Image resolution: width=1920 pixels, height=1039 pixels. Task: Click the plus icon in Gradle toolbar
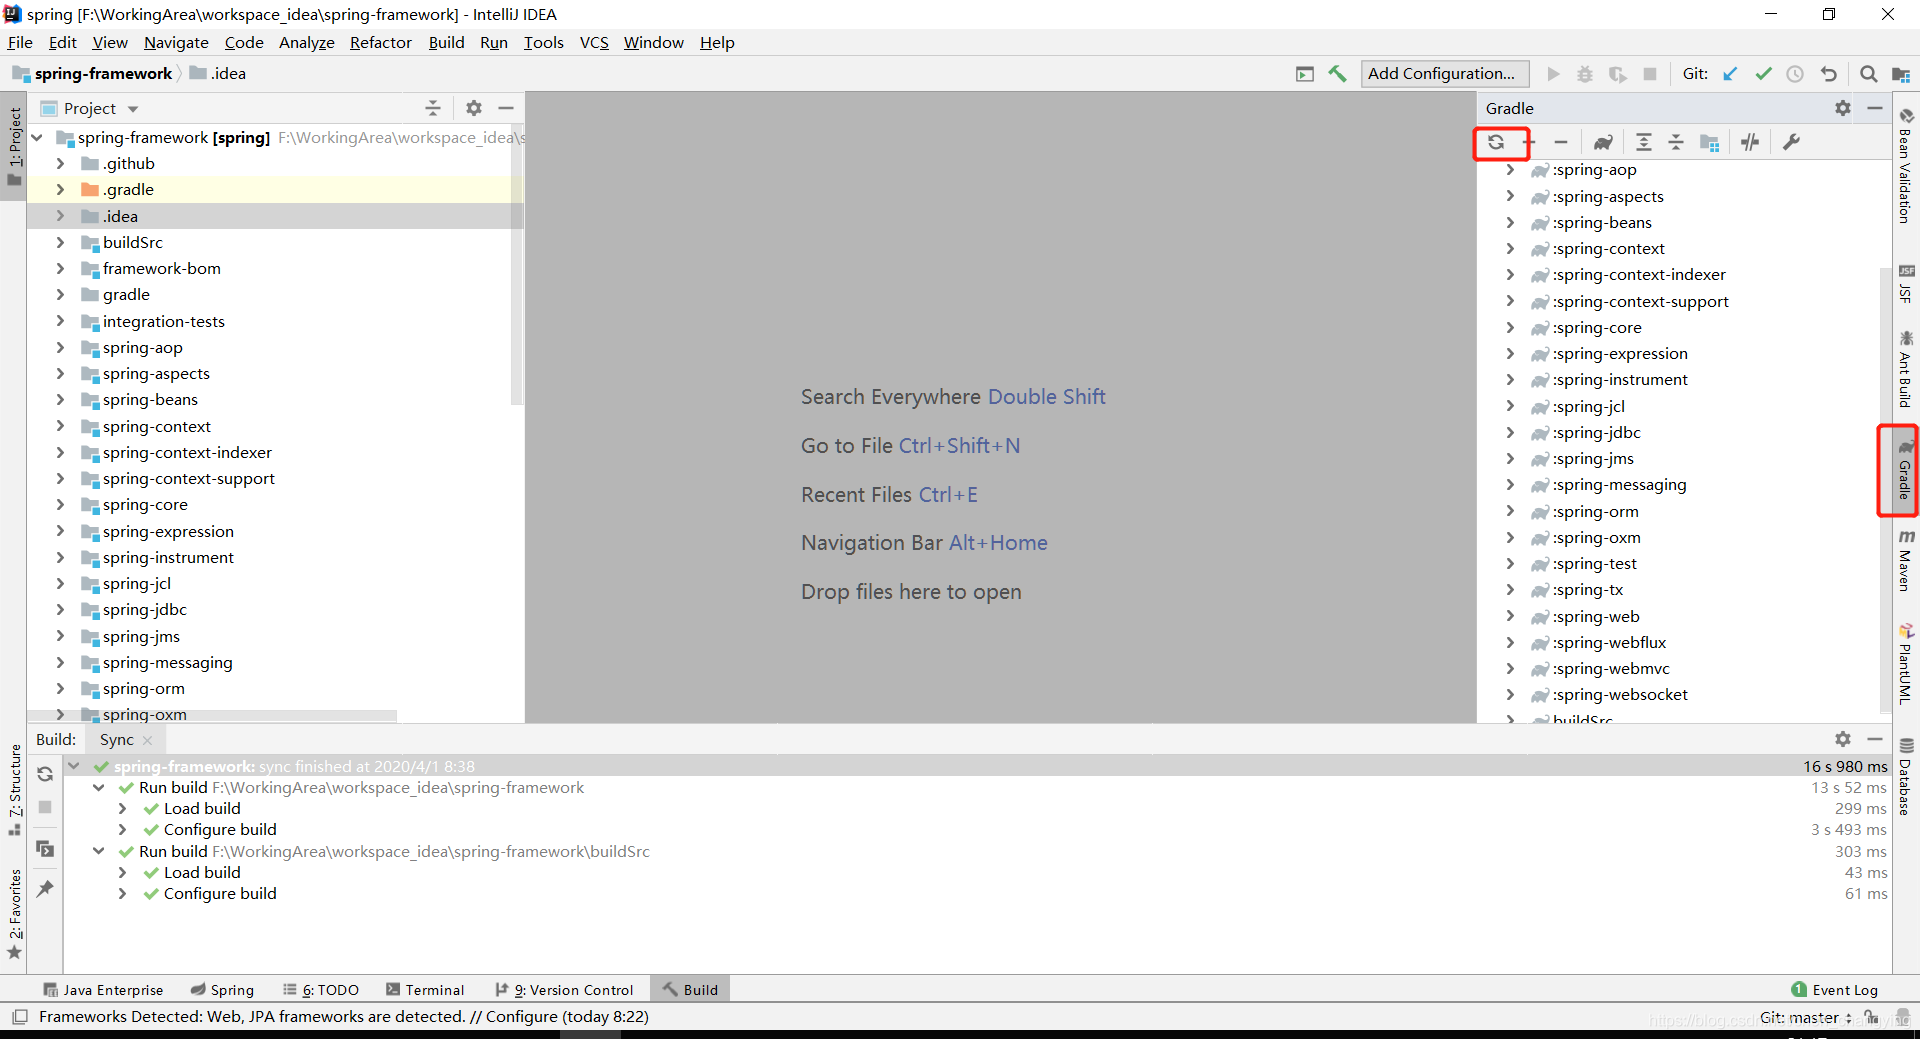pos(1530,142)
